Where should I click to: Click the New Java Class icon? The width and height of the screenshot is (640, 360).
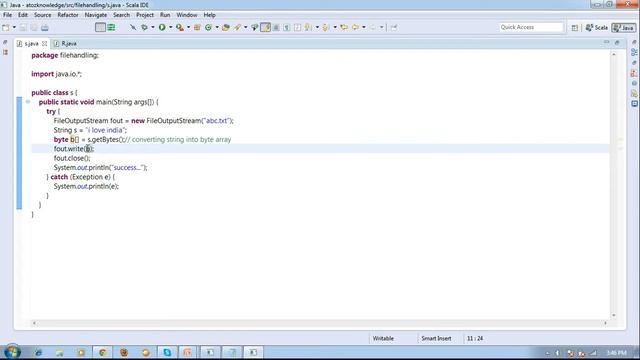pyautogui.click(x=208, y=27)
